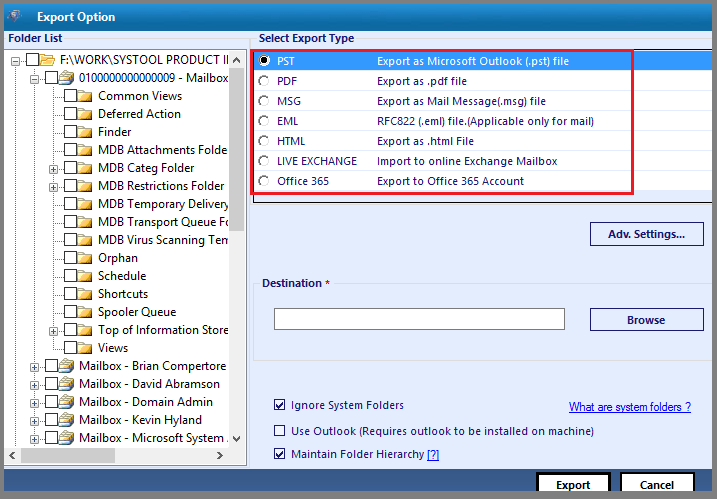Click the mailbox icon of Mailbox - Brian Compertore
The image size is (717, 499).
click(67, 365)
